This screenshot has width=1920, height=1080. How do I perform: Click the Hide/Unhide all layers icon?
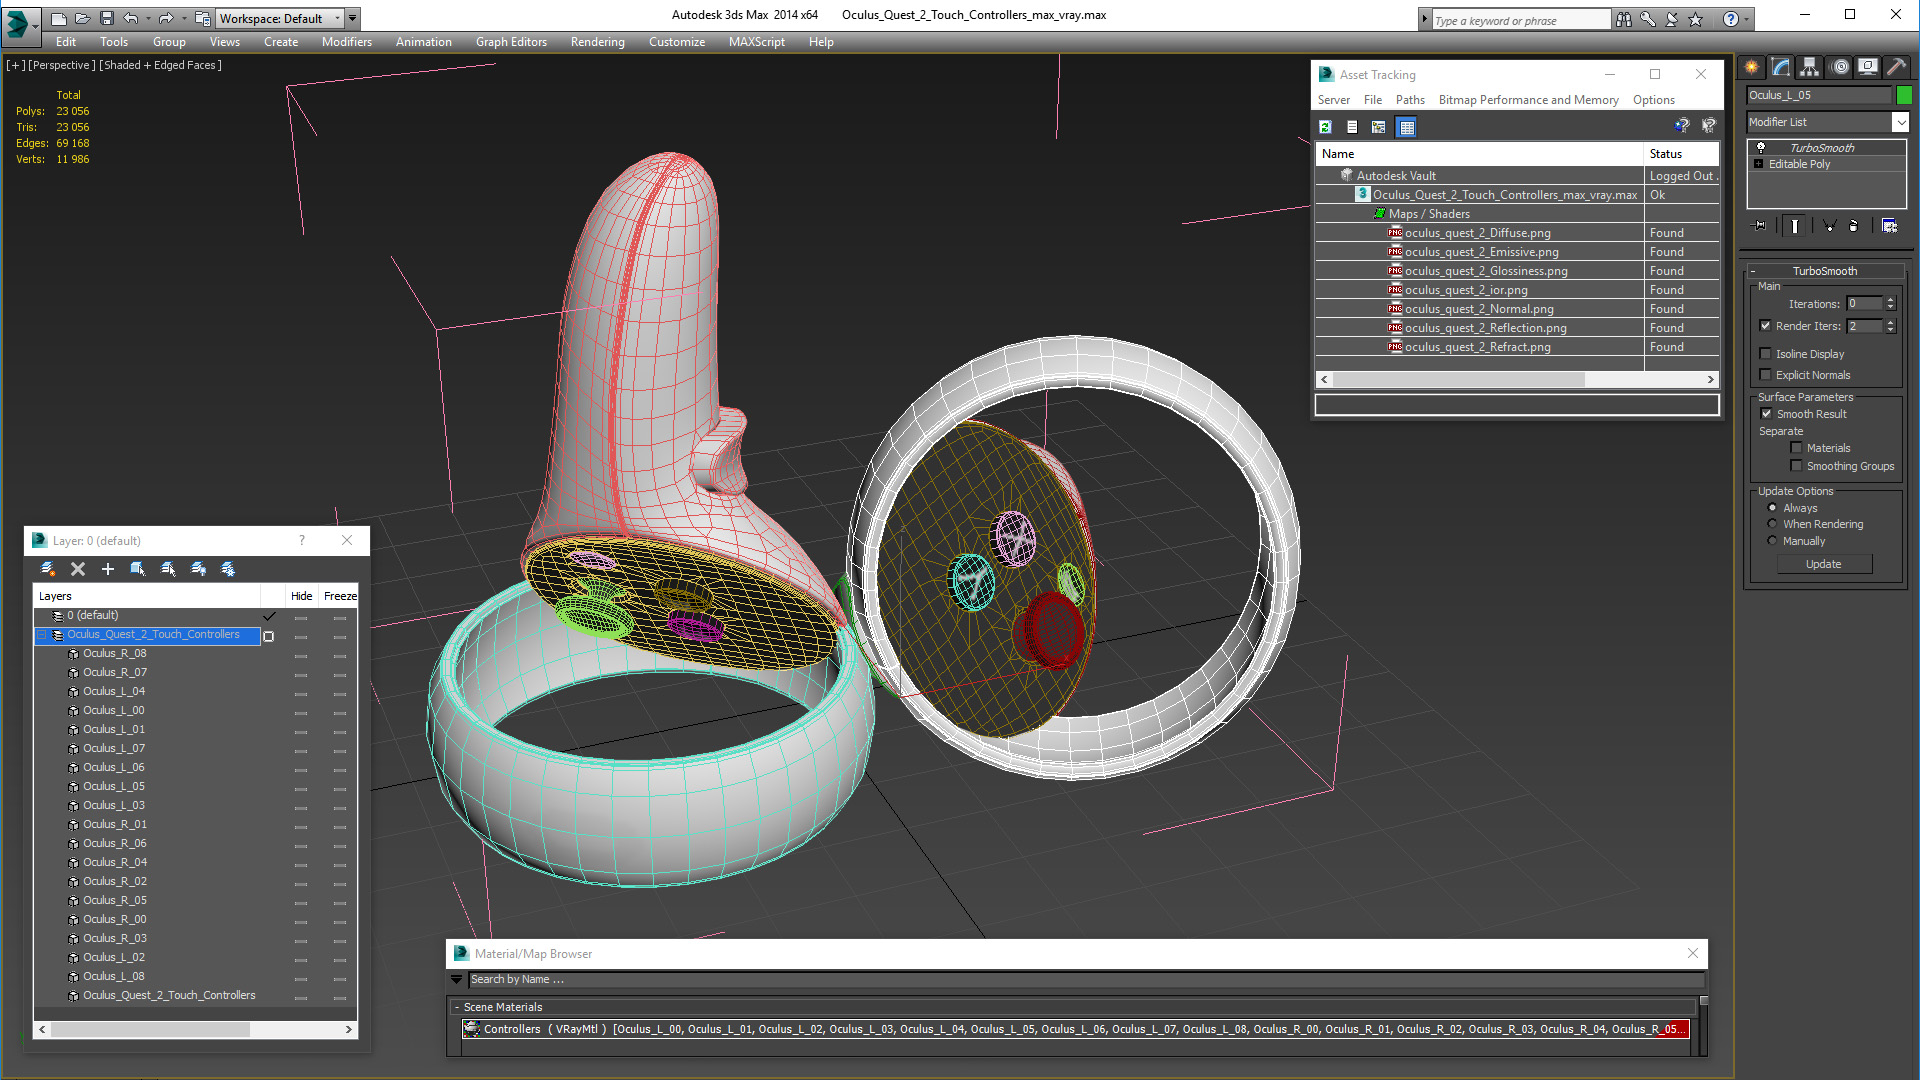198,569
